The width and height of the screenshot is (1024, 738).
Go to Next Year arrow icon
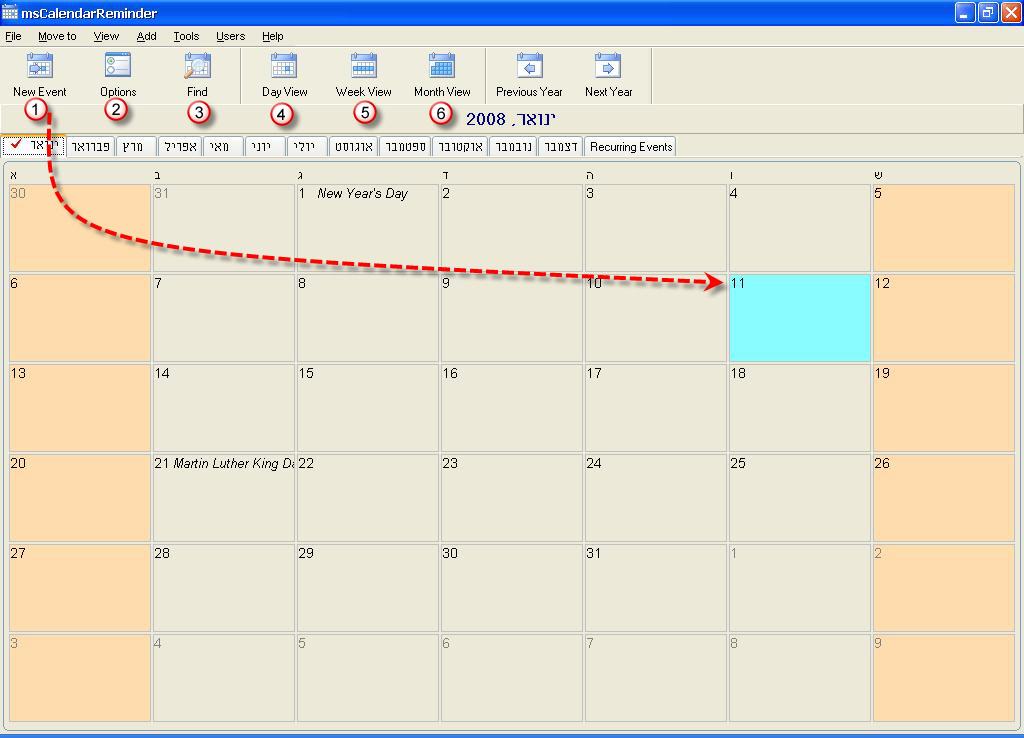(608, 67)
